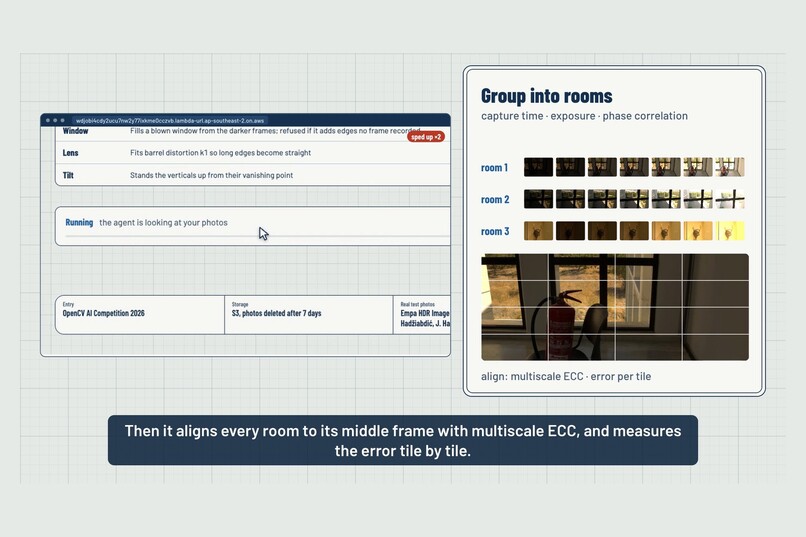Select the 'Tilt' row label
This screenshot has width=806, height=537.
(x=68, y=175)
